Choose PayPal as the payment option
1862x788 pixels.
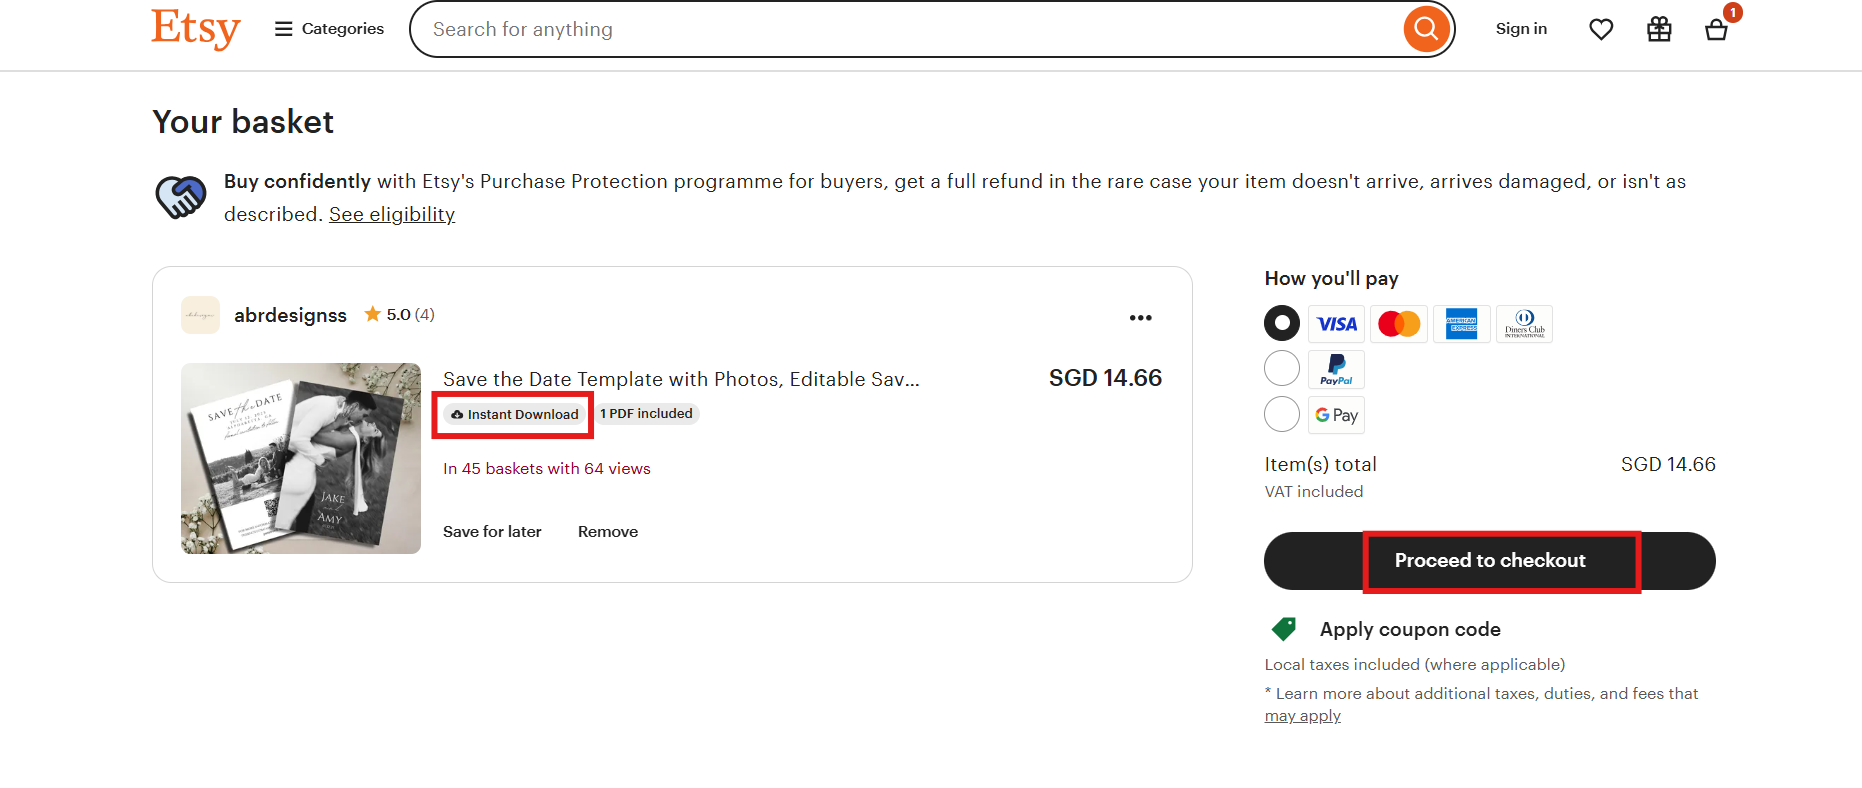click(x=1281, y=368)
